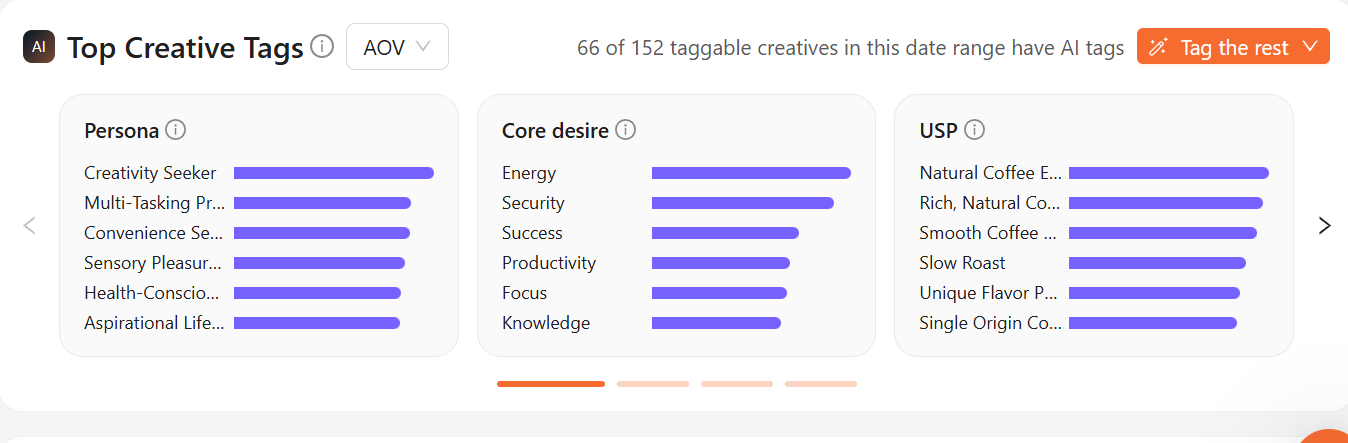Click the Core desire info icon

pos(626,130)
